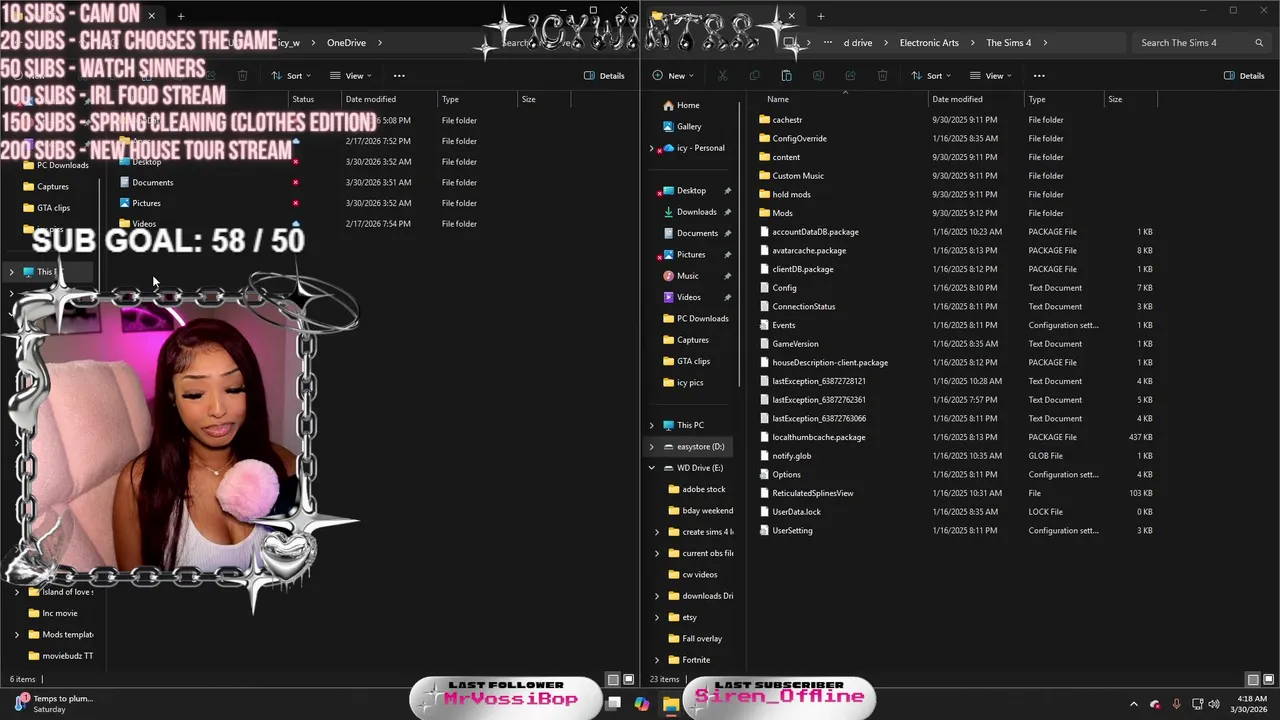
Task: Click the Copy icon in The Sims 4 toolbar
Action: pos(754,76)
